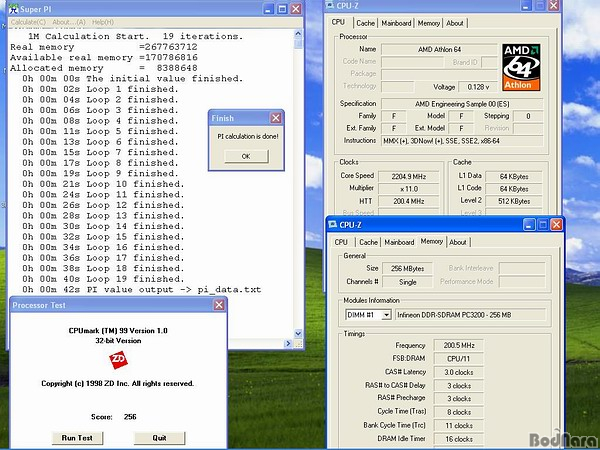The image size is (600, 450).
Task: Click the Cycle Time (Tras) value 8 clocks
Action: click(459, 412)
